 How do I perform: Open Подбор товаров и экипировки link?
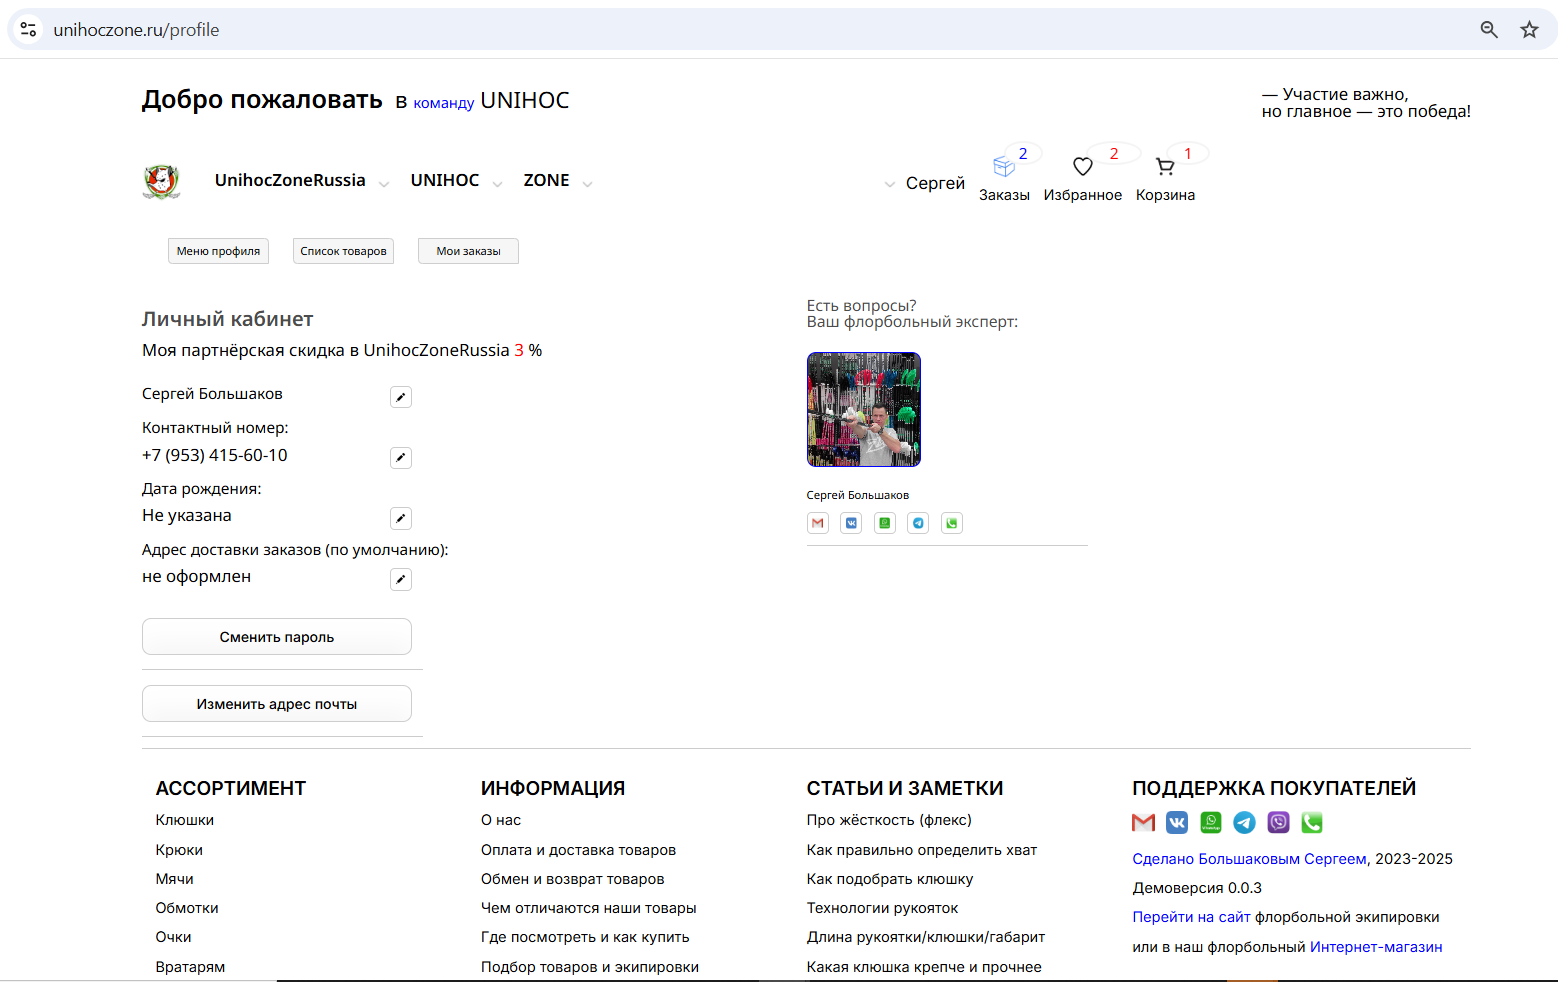click(x=590, y=967)
